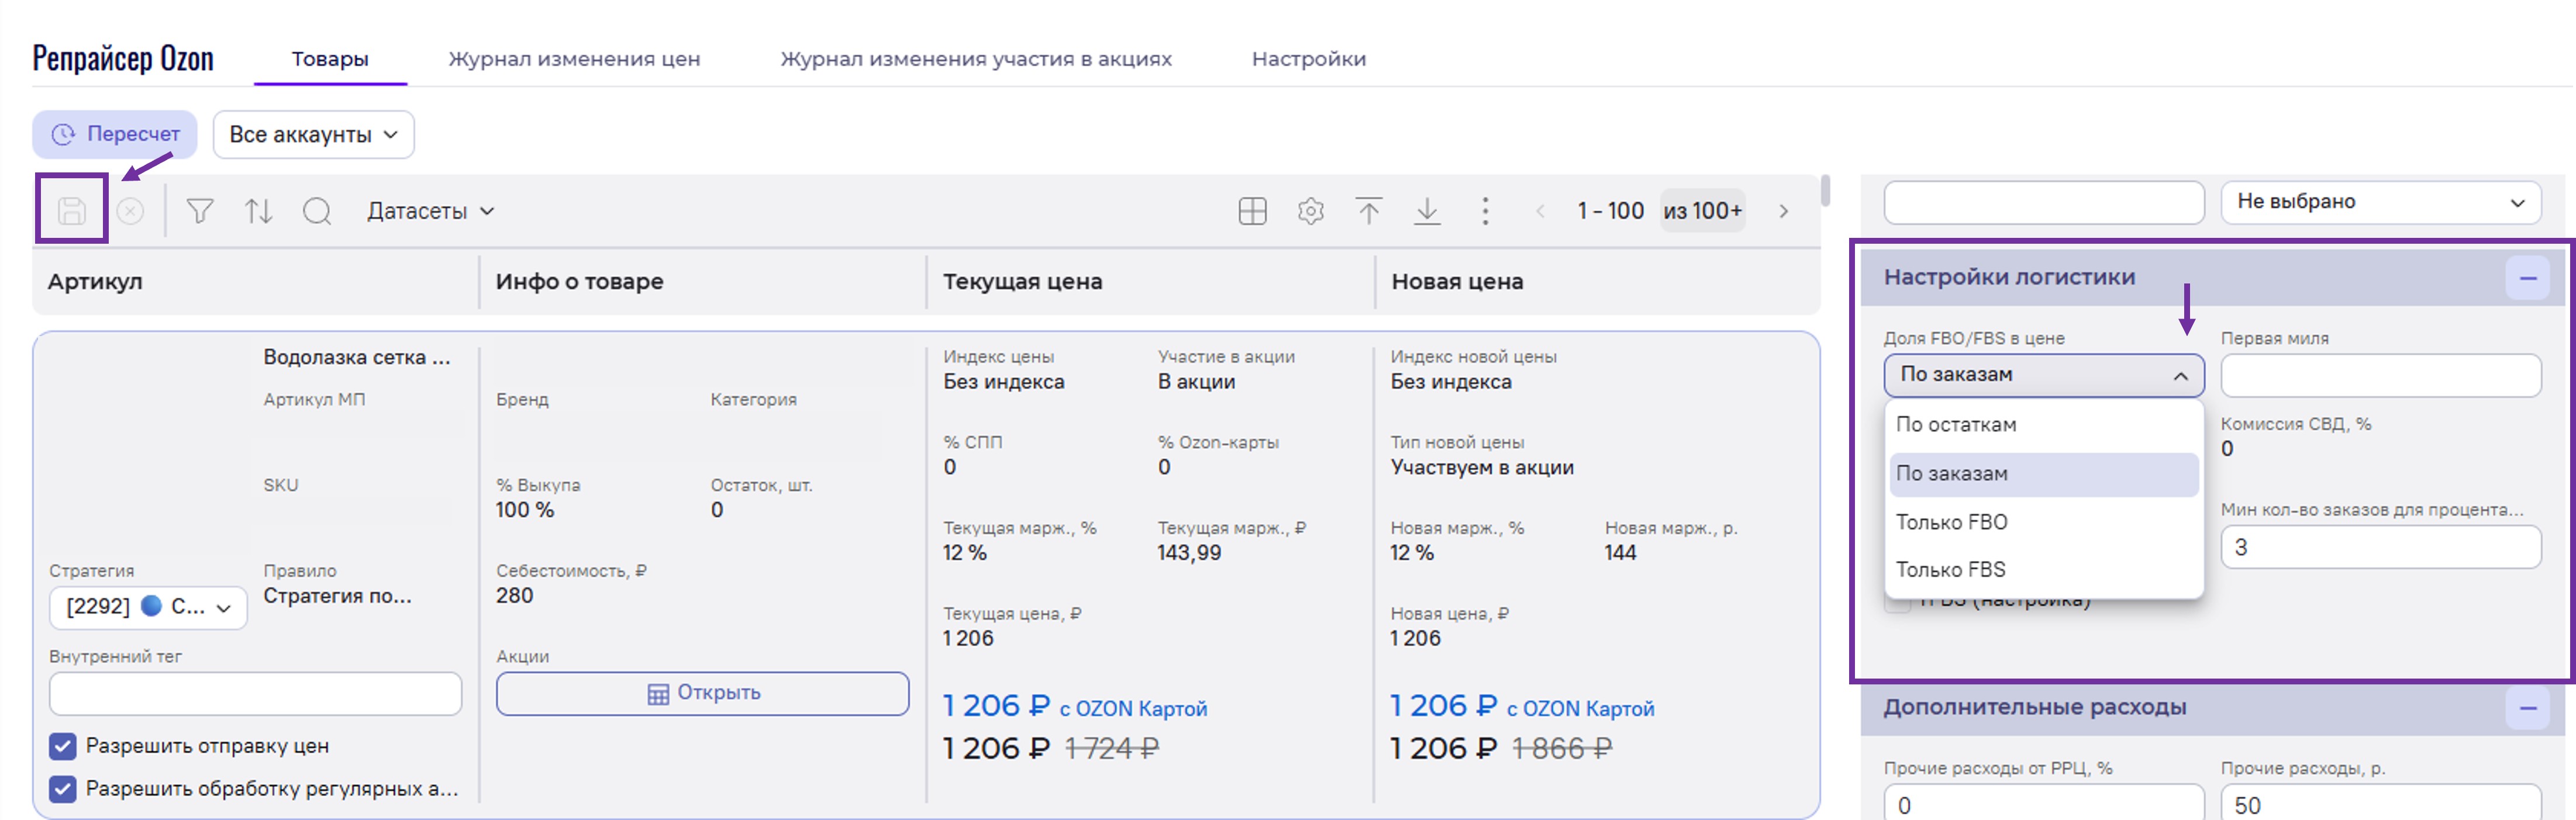Toggle 'Разрешить обработку регулярных а...' checkbox
This screenshot has width=2576, height=820.
[63, 789]
